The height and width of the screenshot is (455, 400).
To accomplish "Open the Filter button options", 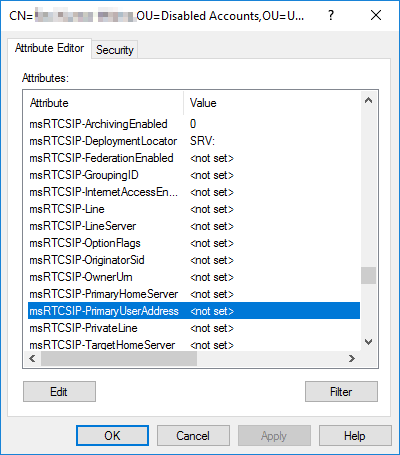I will coord(341,392).
